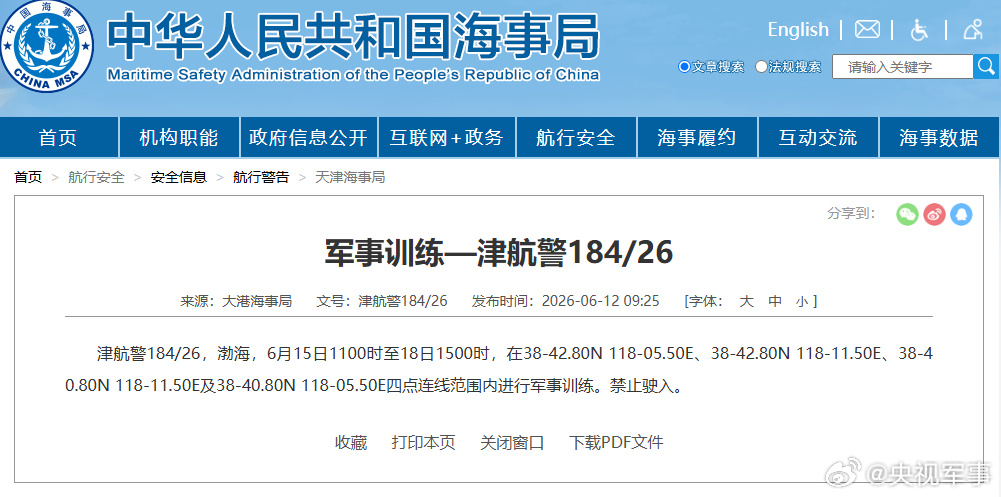
Task: Click the elderly-friendly mode icon
Action: pyautogui.click(x=974, y=29)
